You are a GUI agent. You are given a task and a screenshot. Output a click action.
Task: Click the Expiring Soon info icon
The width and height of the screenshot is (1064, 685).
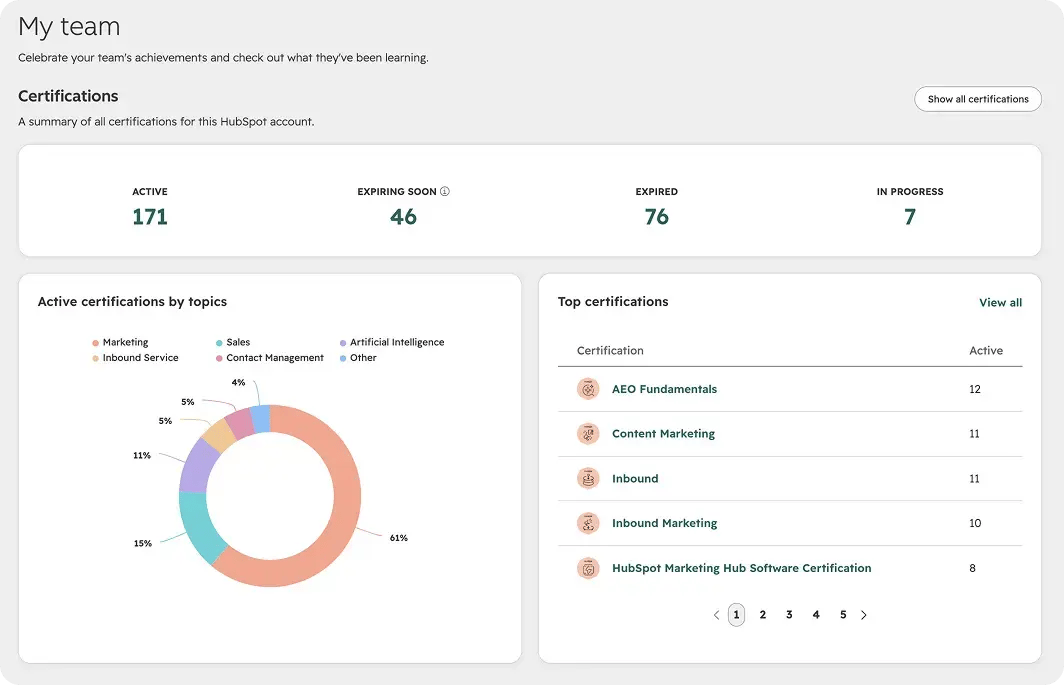click(x=444, y=191)
